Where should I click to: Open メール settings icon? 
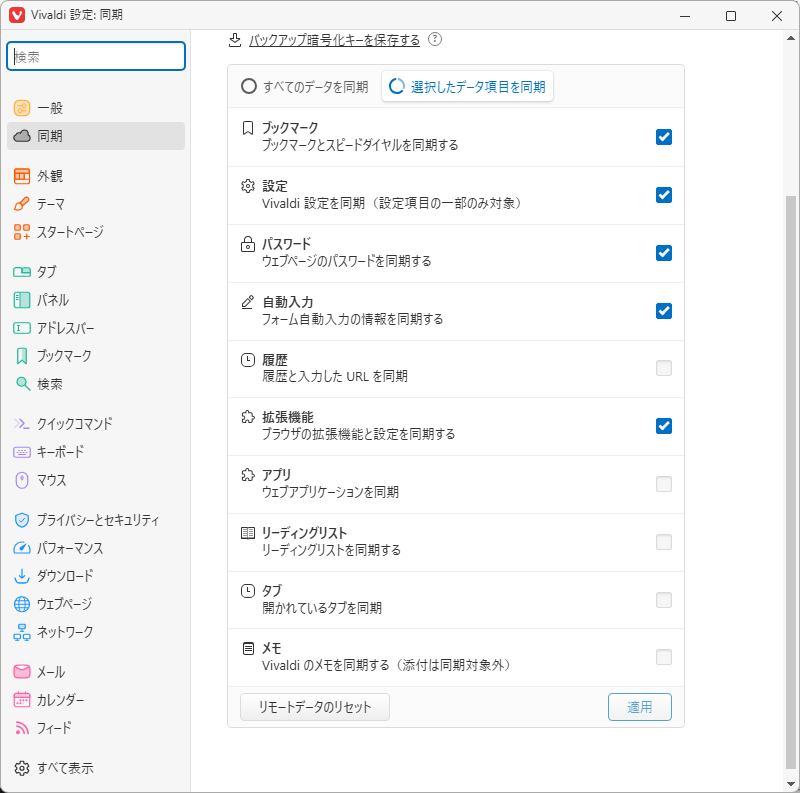tap(21, 672)
